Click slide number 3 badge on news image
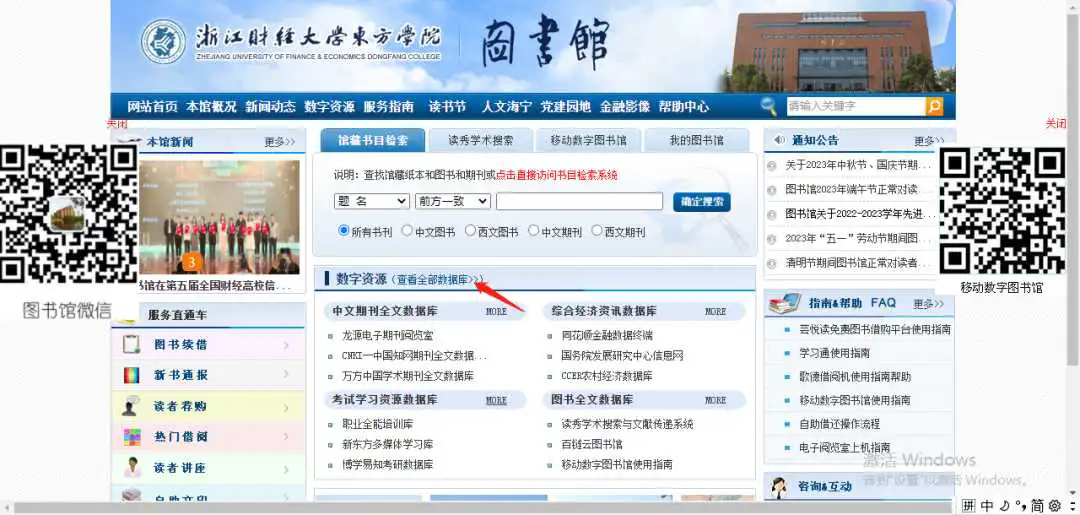Screen dimensions: 1080x515 coord(191,262)
